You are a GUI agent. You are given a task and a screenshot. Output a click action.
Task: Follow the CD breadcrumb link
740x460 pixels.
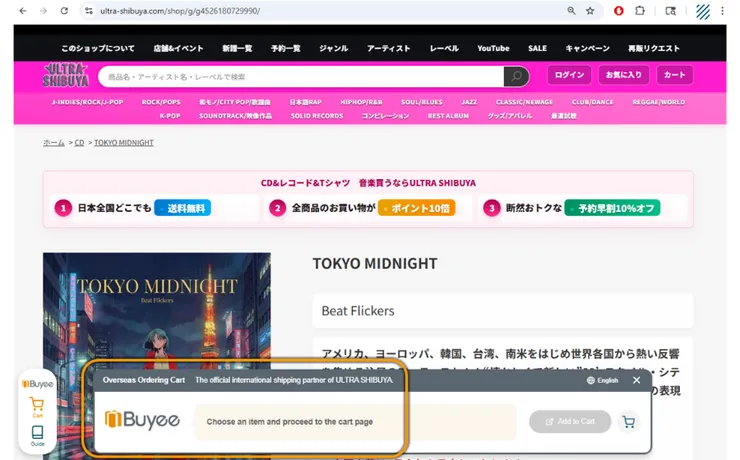coord(79,142)
